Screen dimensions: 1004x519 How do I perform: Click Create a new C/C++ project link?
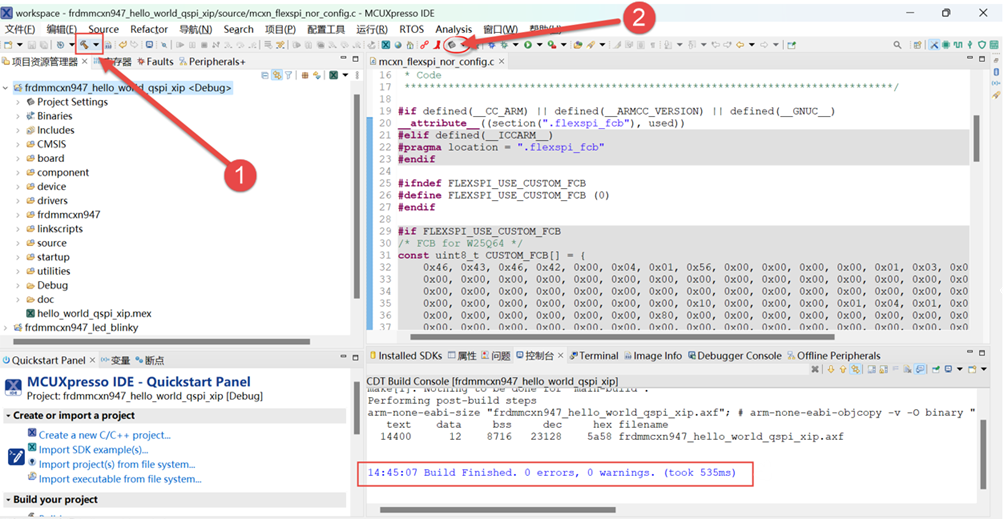coord(105,435)
